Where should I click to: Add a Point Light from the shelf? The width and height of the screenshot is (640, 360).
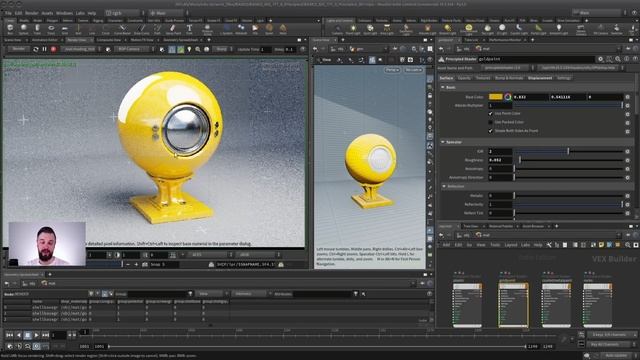(353, 29)
